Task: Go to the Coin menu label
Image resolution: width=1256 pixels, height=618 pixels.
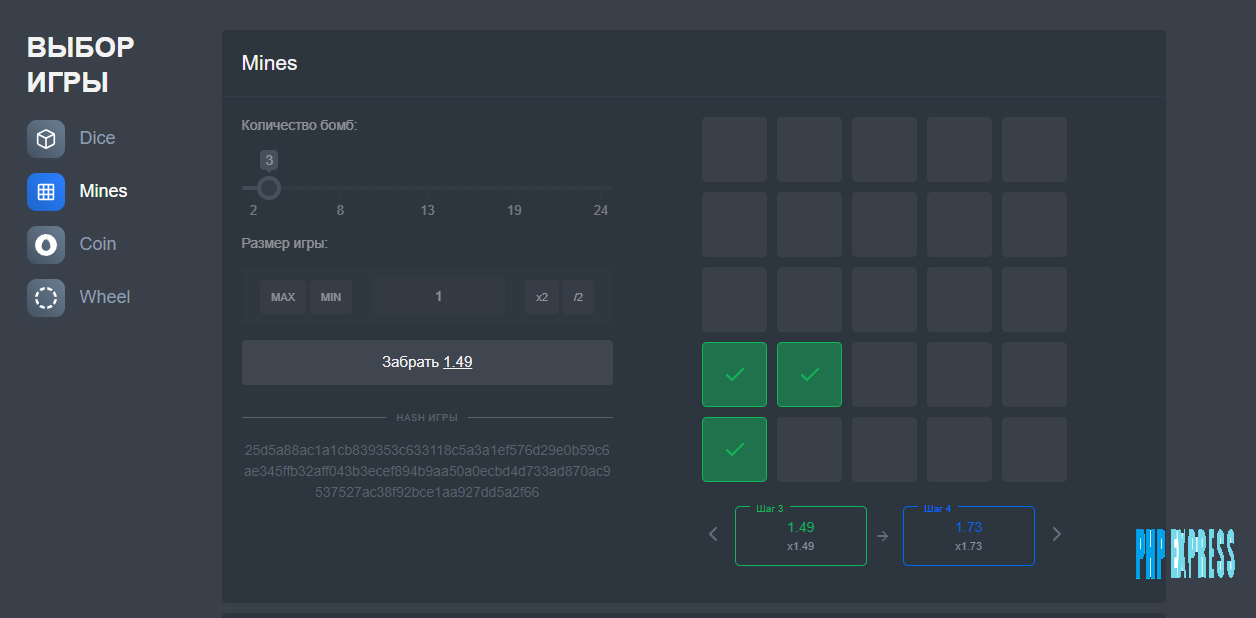Action: coord(98,244)
